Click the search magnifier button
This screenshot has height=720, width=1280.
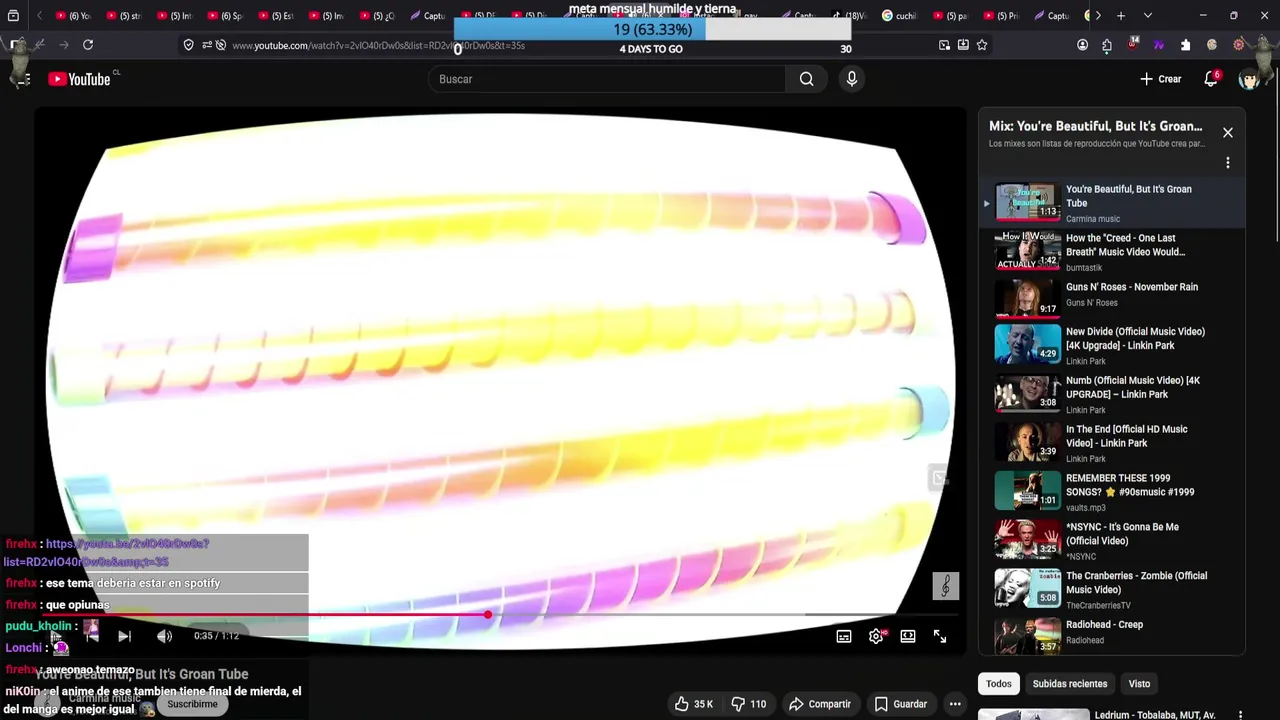[x=806, y=79]
